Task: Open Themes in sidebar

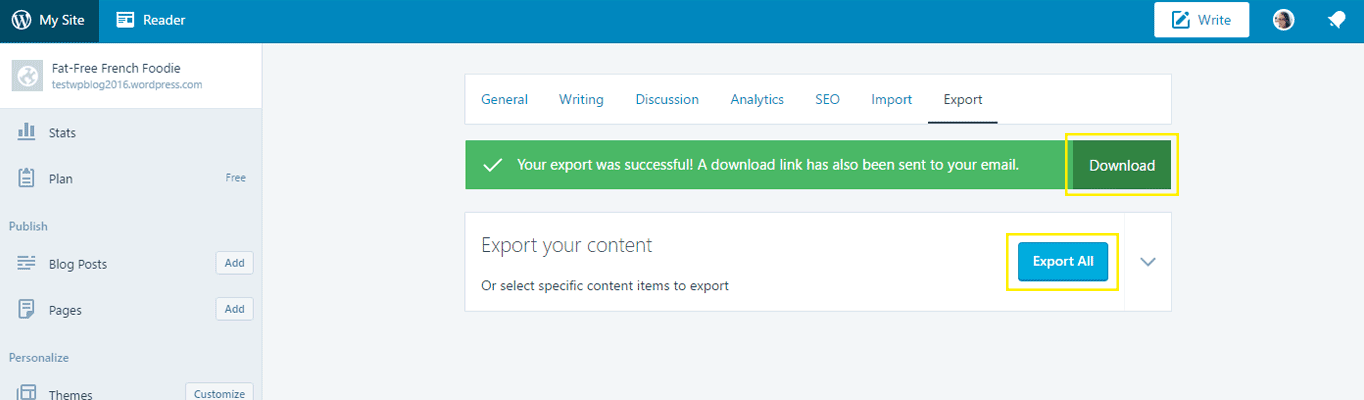Action: pyautogui.click(x=70, y=394)
